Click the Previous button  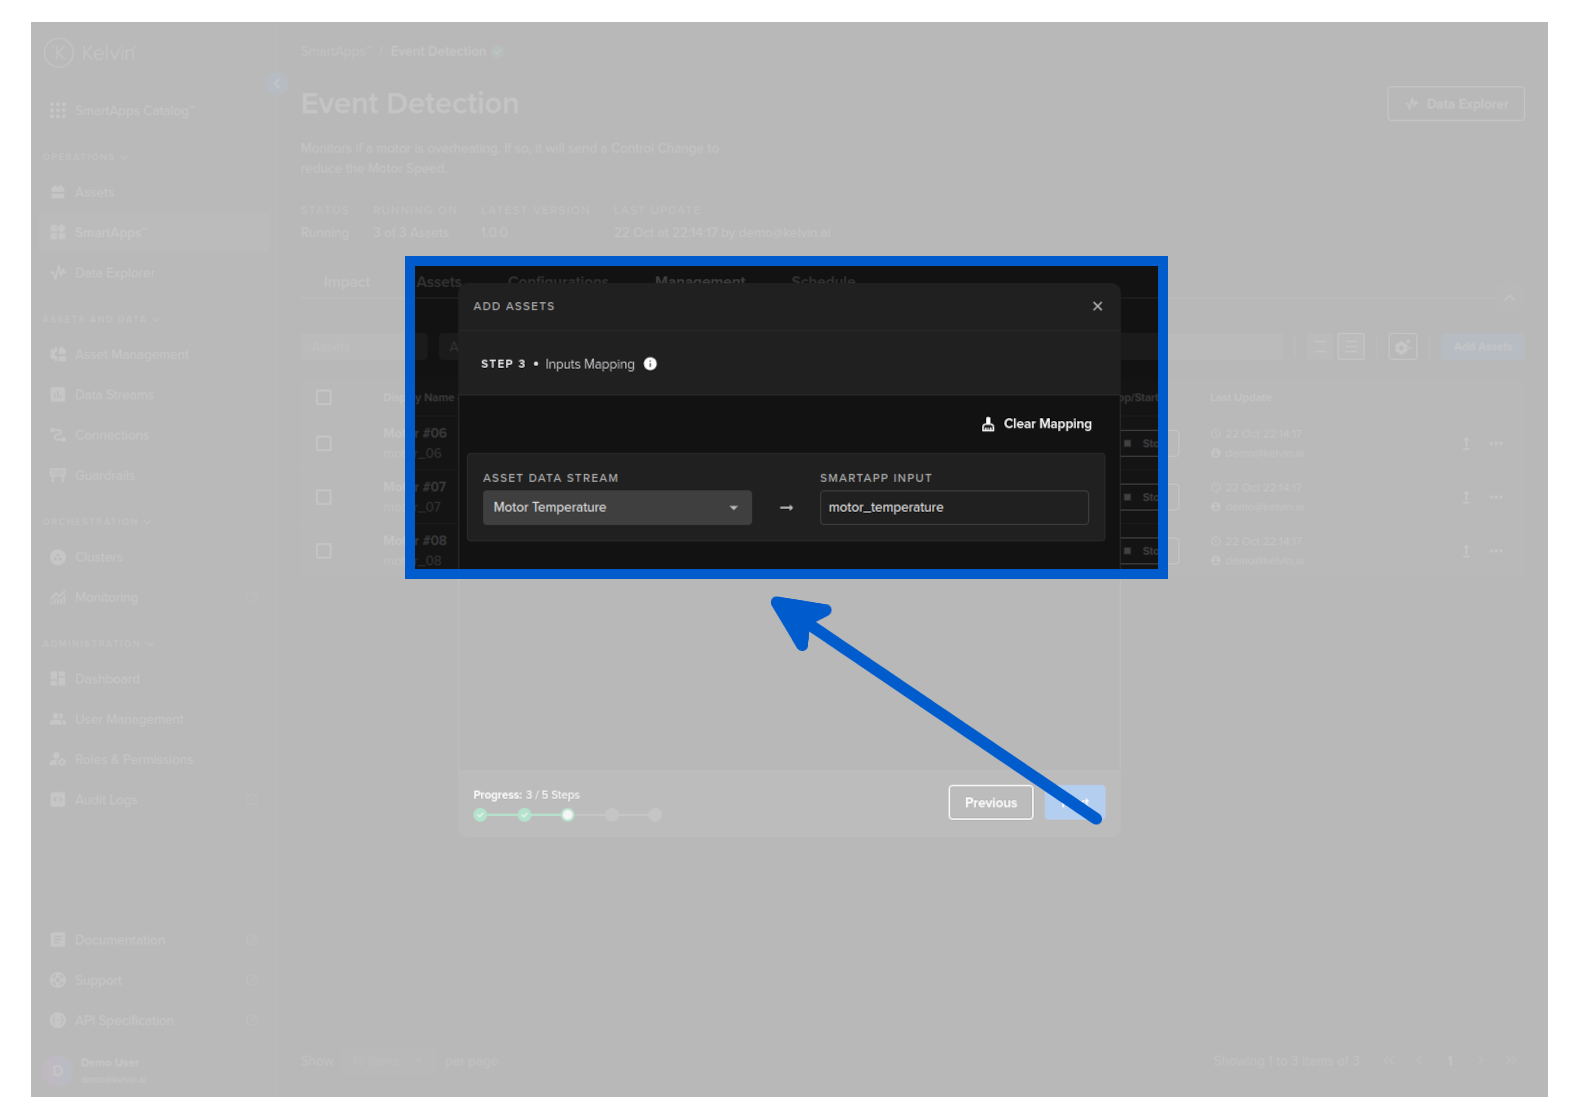pos(990,802)
